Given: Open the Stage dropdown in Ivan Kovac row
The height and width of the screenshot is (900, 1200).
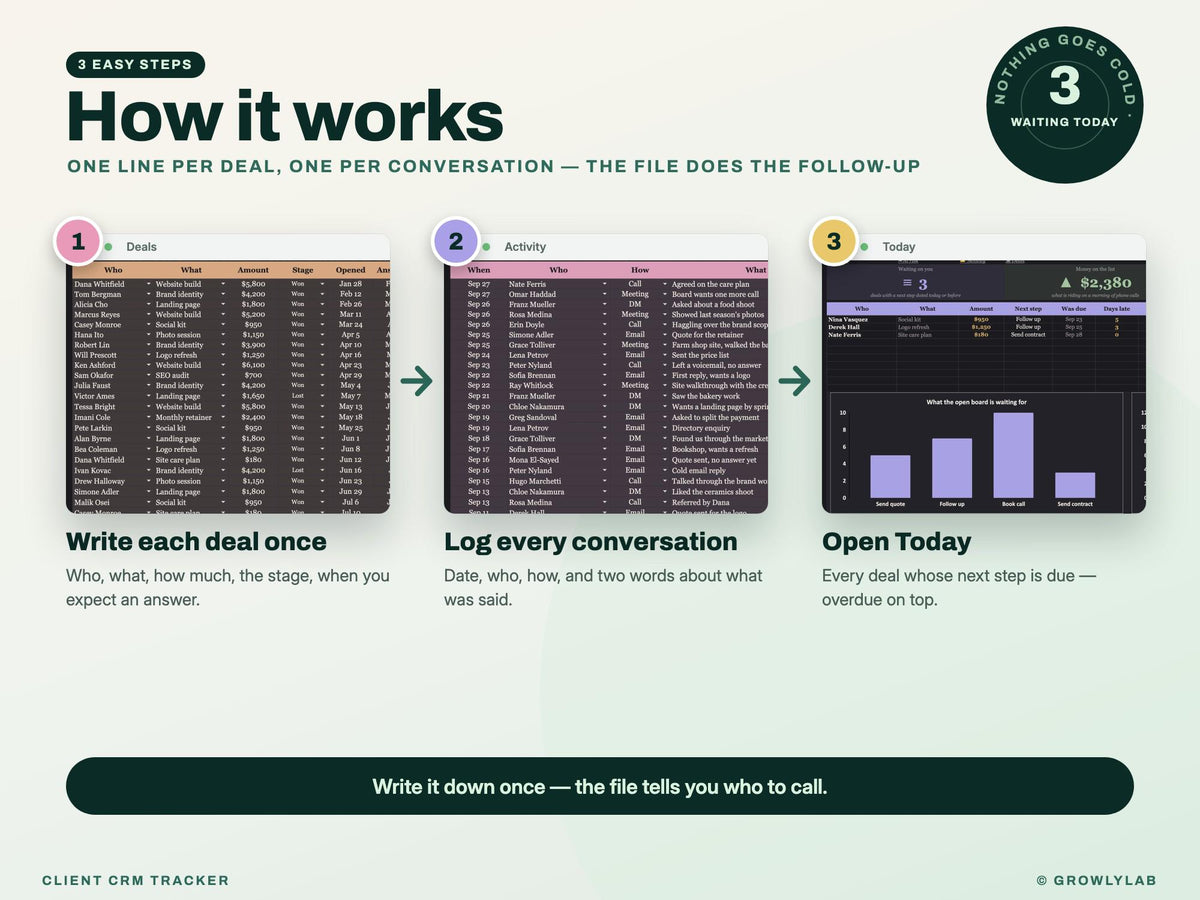Looking at the screenshot, I should click(322, 470).
